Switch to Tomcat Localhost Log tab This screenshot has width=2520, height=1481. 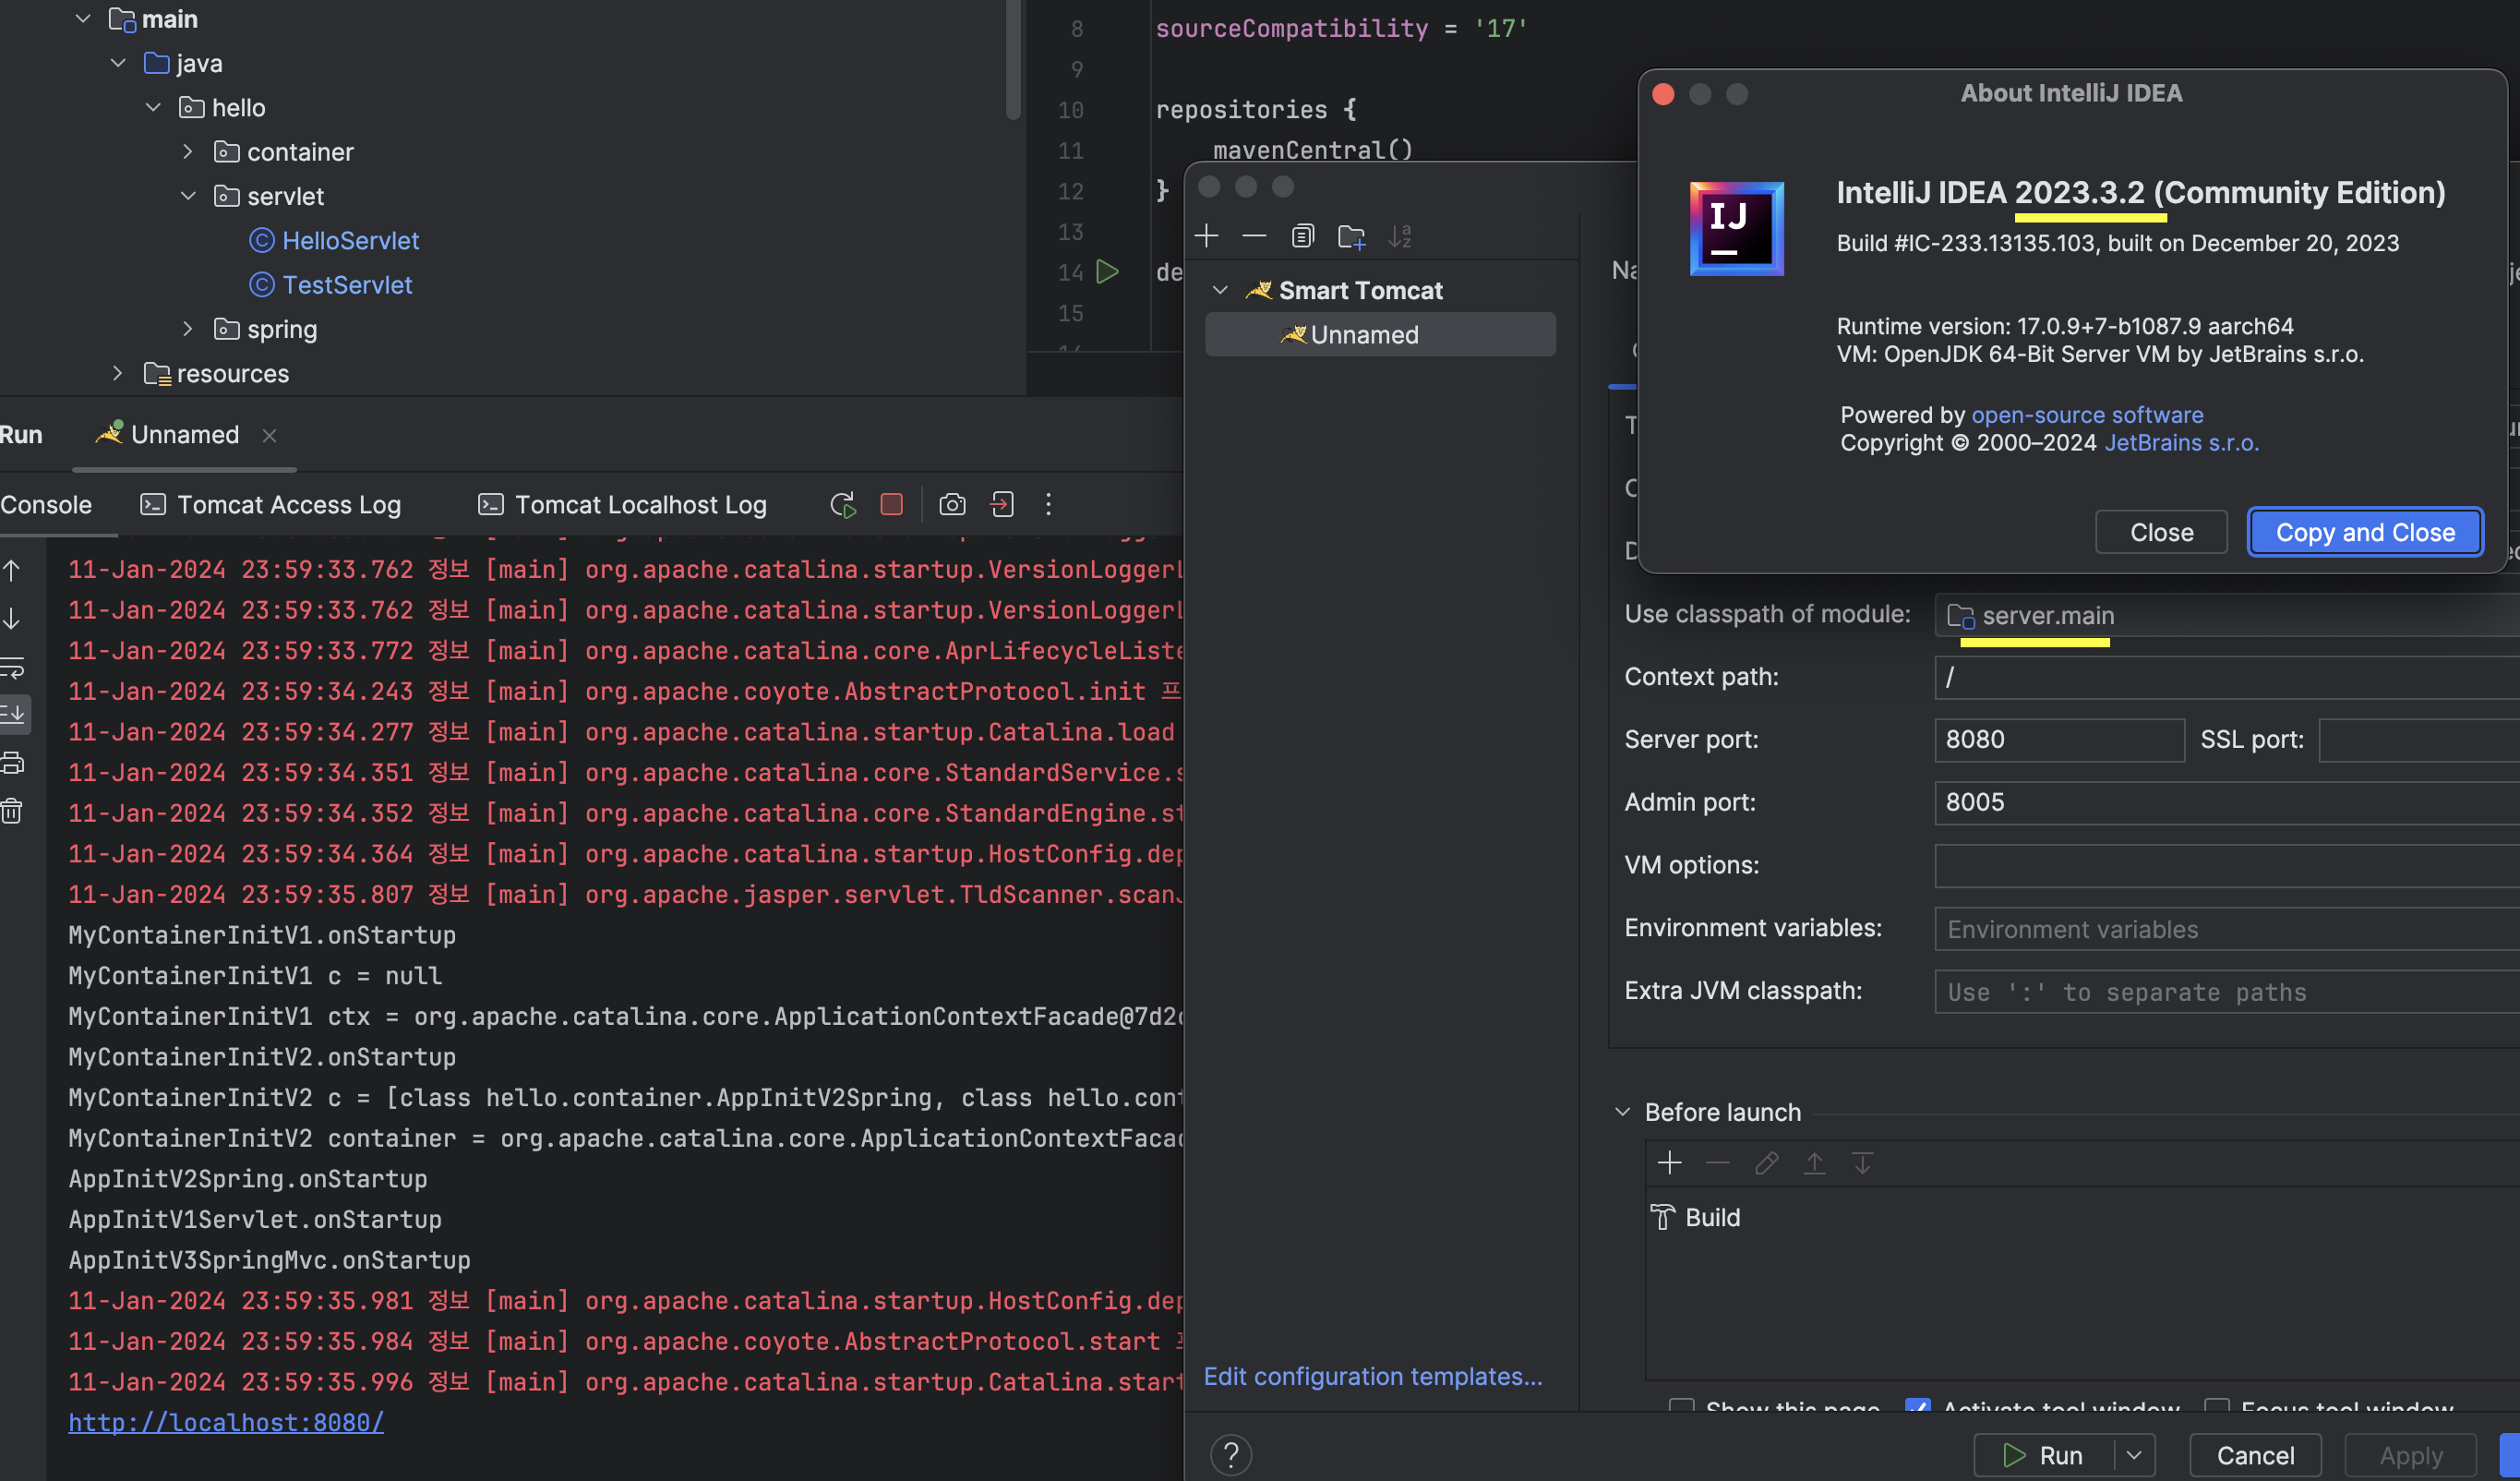pos(622,505)
